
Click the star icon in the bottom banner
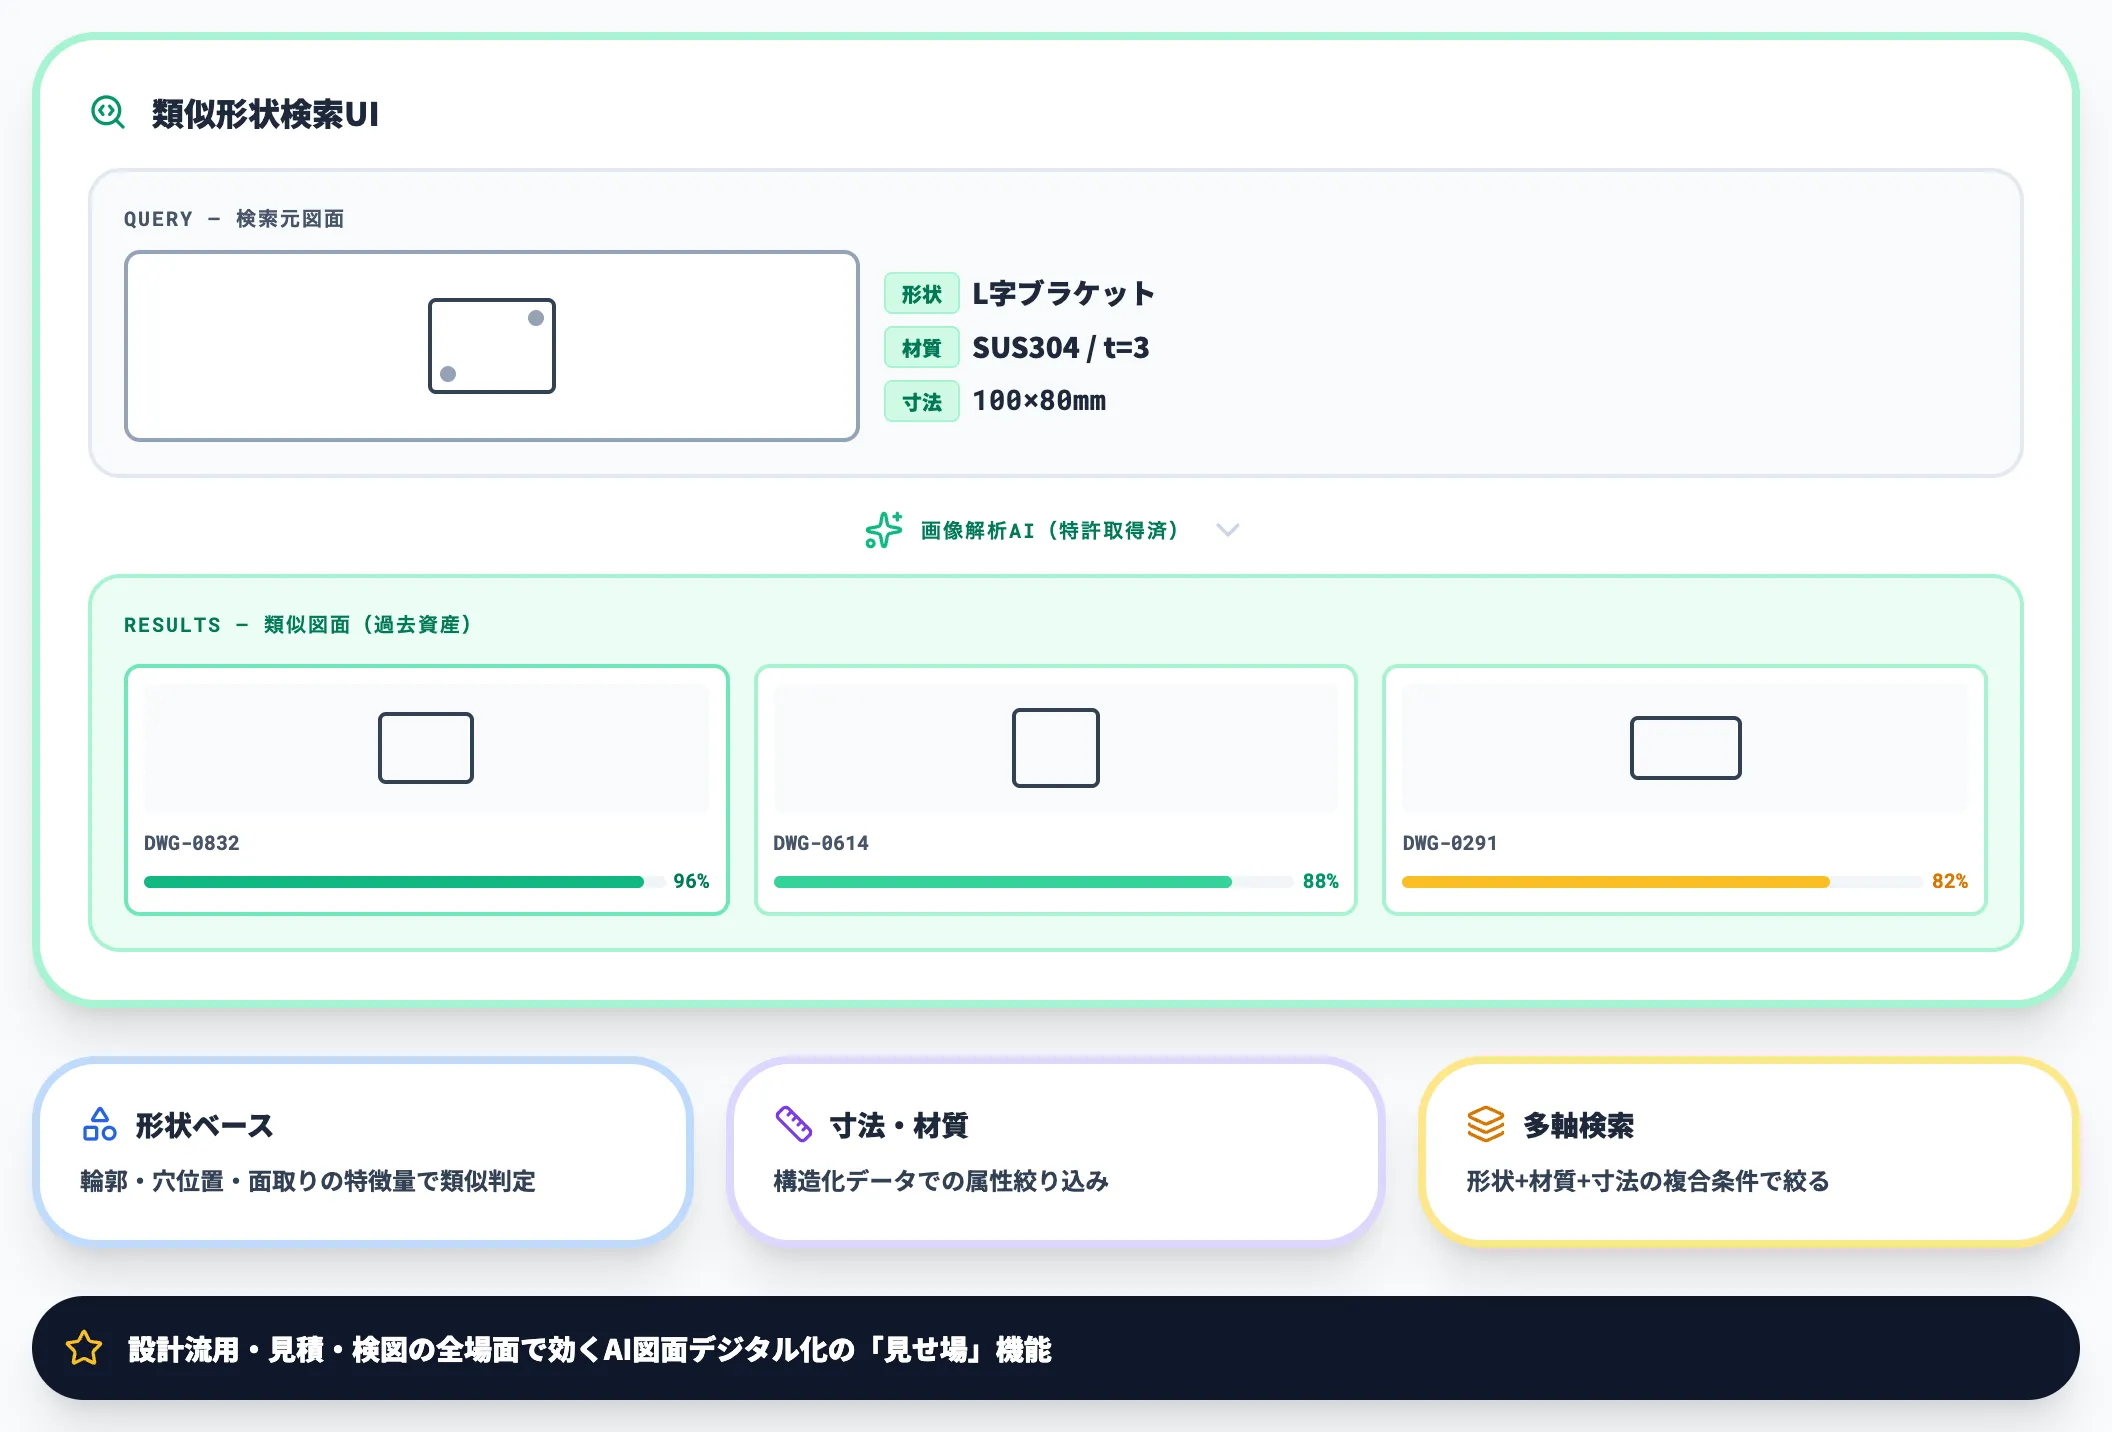[84, 1349]
